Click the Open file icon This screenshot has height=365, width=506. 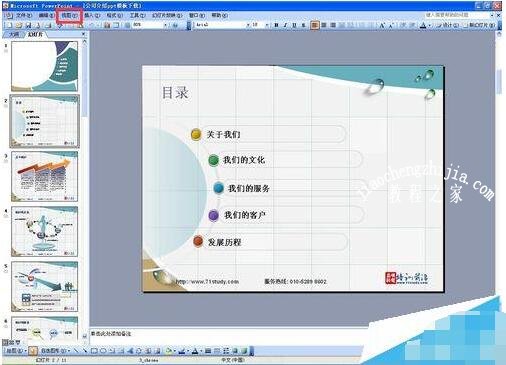19,25
